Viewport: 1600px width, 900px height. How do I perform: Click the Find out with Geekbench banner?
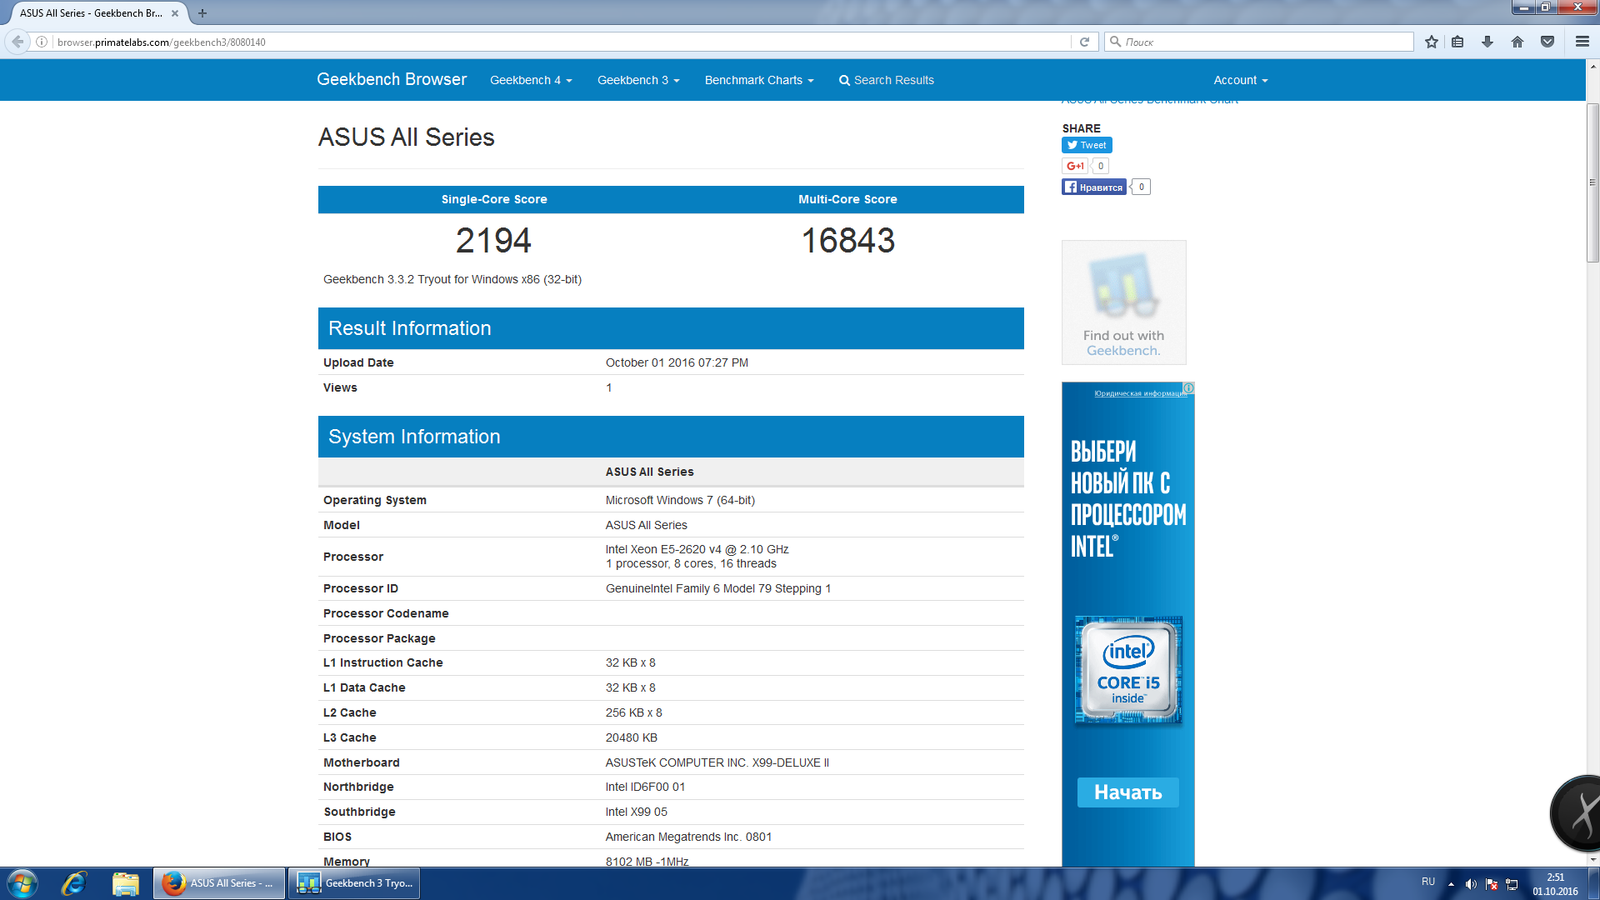pyautogui.click(x=1124, y=302)
